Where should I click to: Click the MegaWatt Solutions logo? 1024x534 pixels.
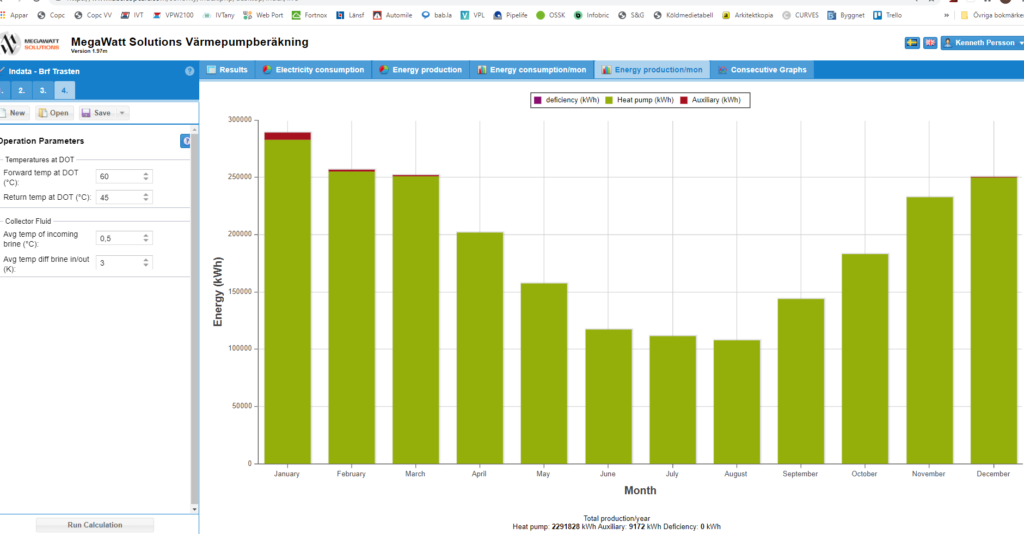click(30, 44)
